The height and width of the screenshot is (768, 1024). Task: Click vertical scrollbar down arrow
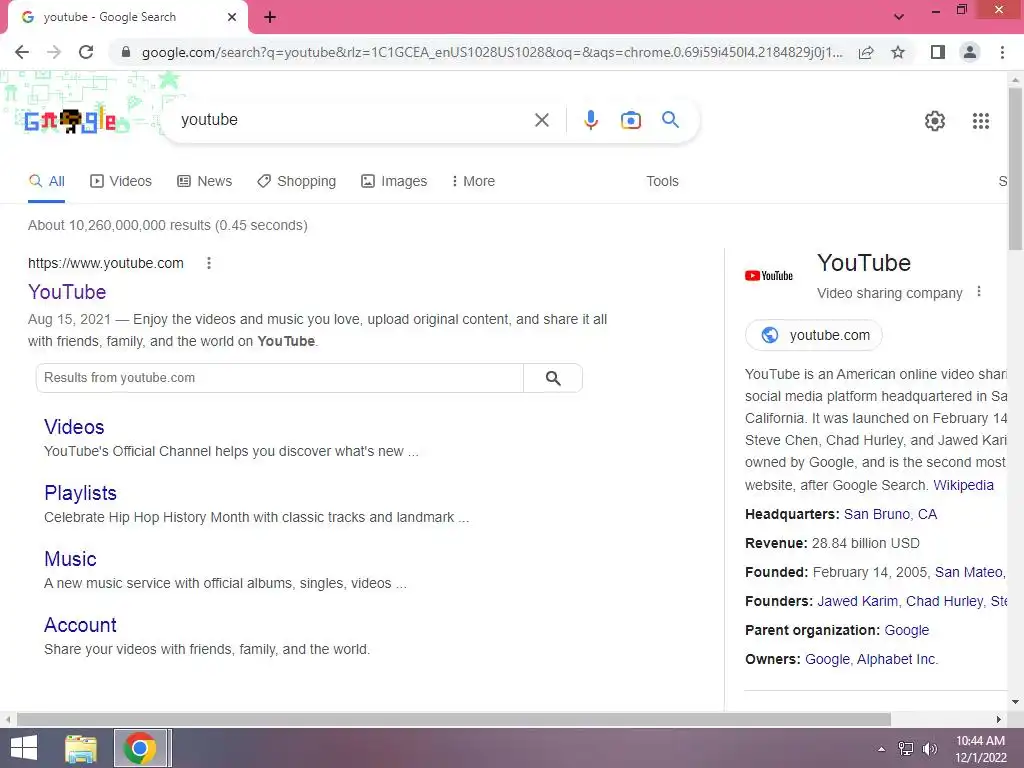point(1015,702)
